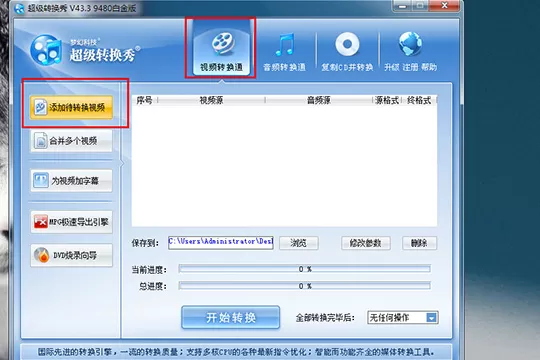Click 合并多个视频 button
Viewport: 540px width, 360px height.
coord(71,141)
